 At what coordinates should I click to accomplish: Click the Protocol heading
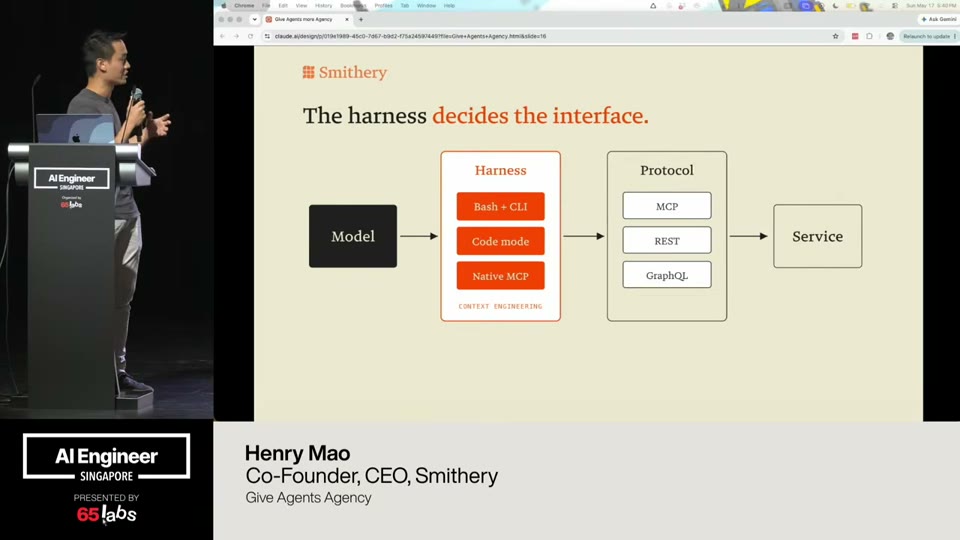667,170
